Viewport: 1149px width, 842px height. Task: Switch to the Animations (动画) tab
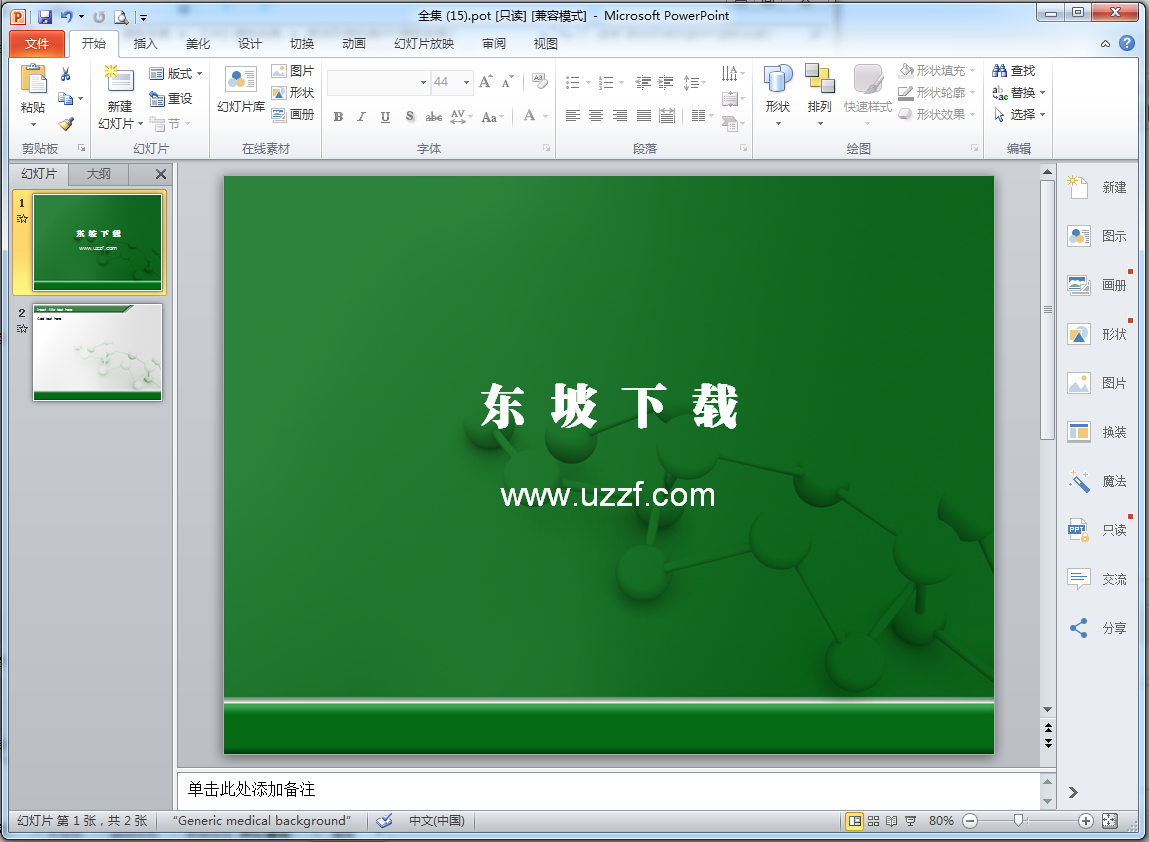coord(353,43)
